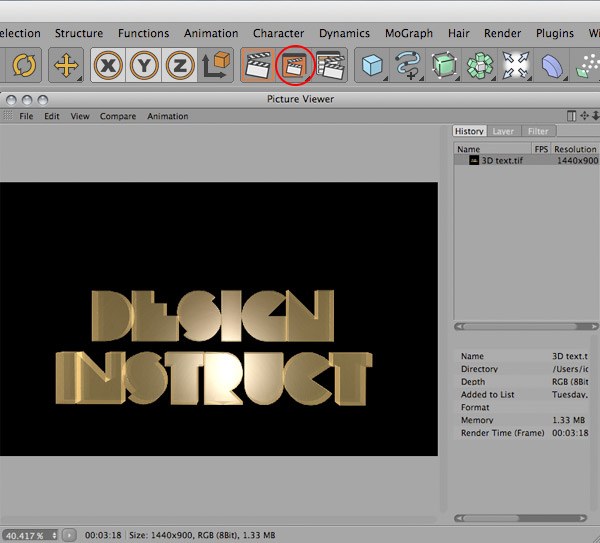The image size is (600, 543).
Task: Open the Character menu
Action: (279, 33)
